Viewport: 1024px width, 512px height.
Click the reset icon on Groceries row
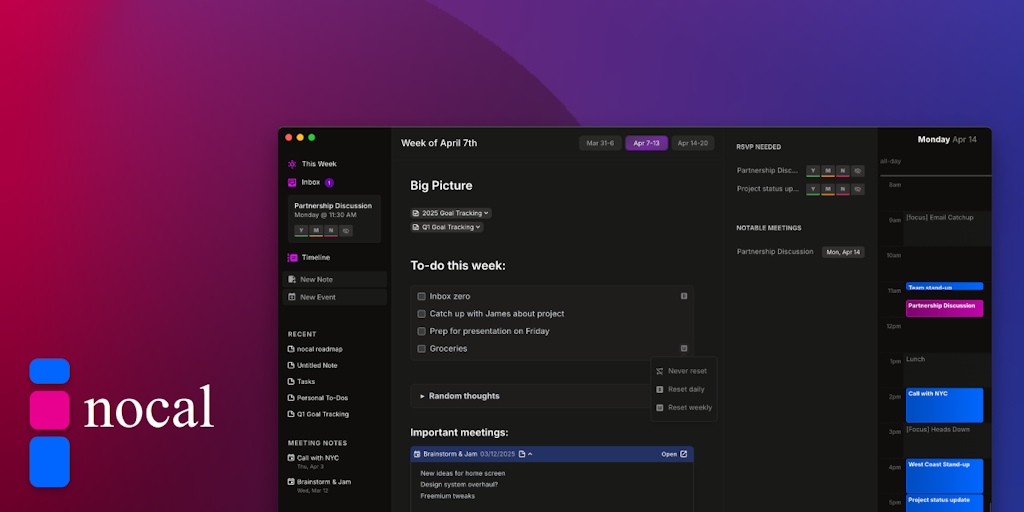coord(684,348)
